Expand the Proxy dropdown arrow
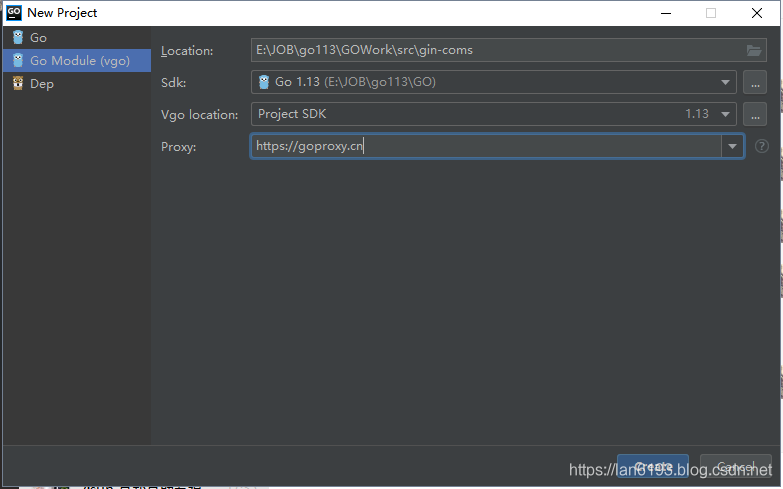 click(x=733, y=146)
